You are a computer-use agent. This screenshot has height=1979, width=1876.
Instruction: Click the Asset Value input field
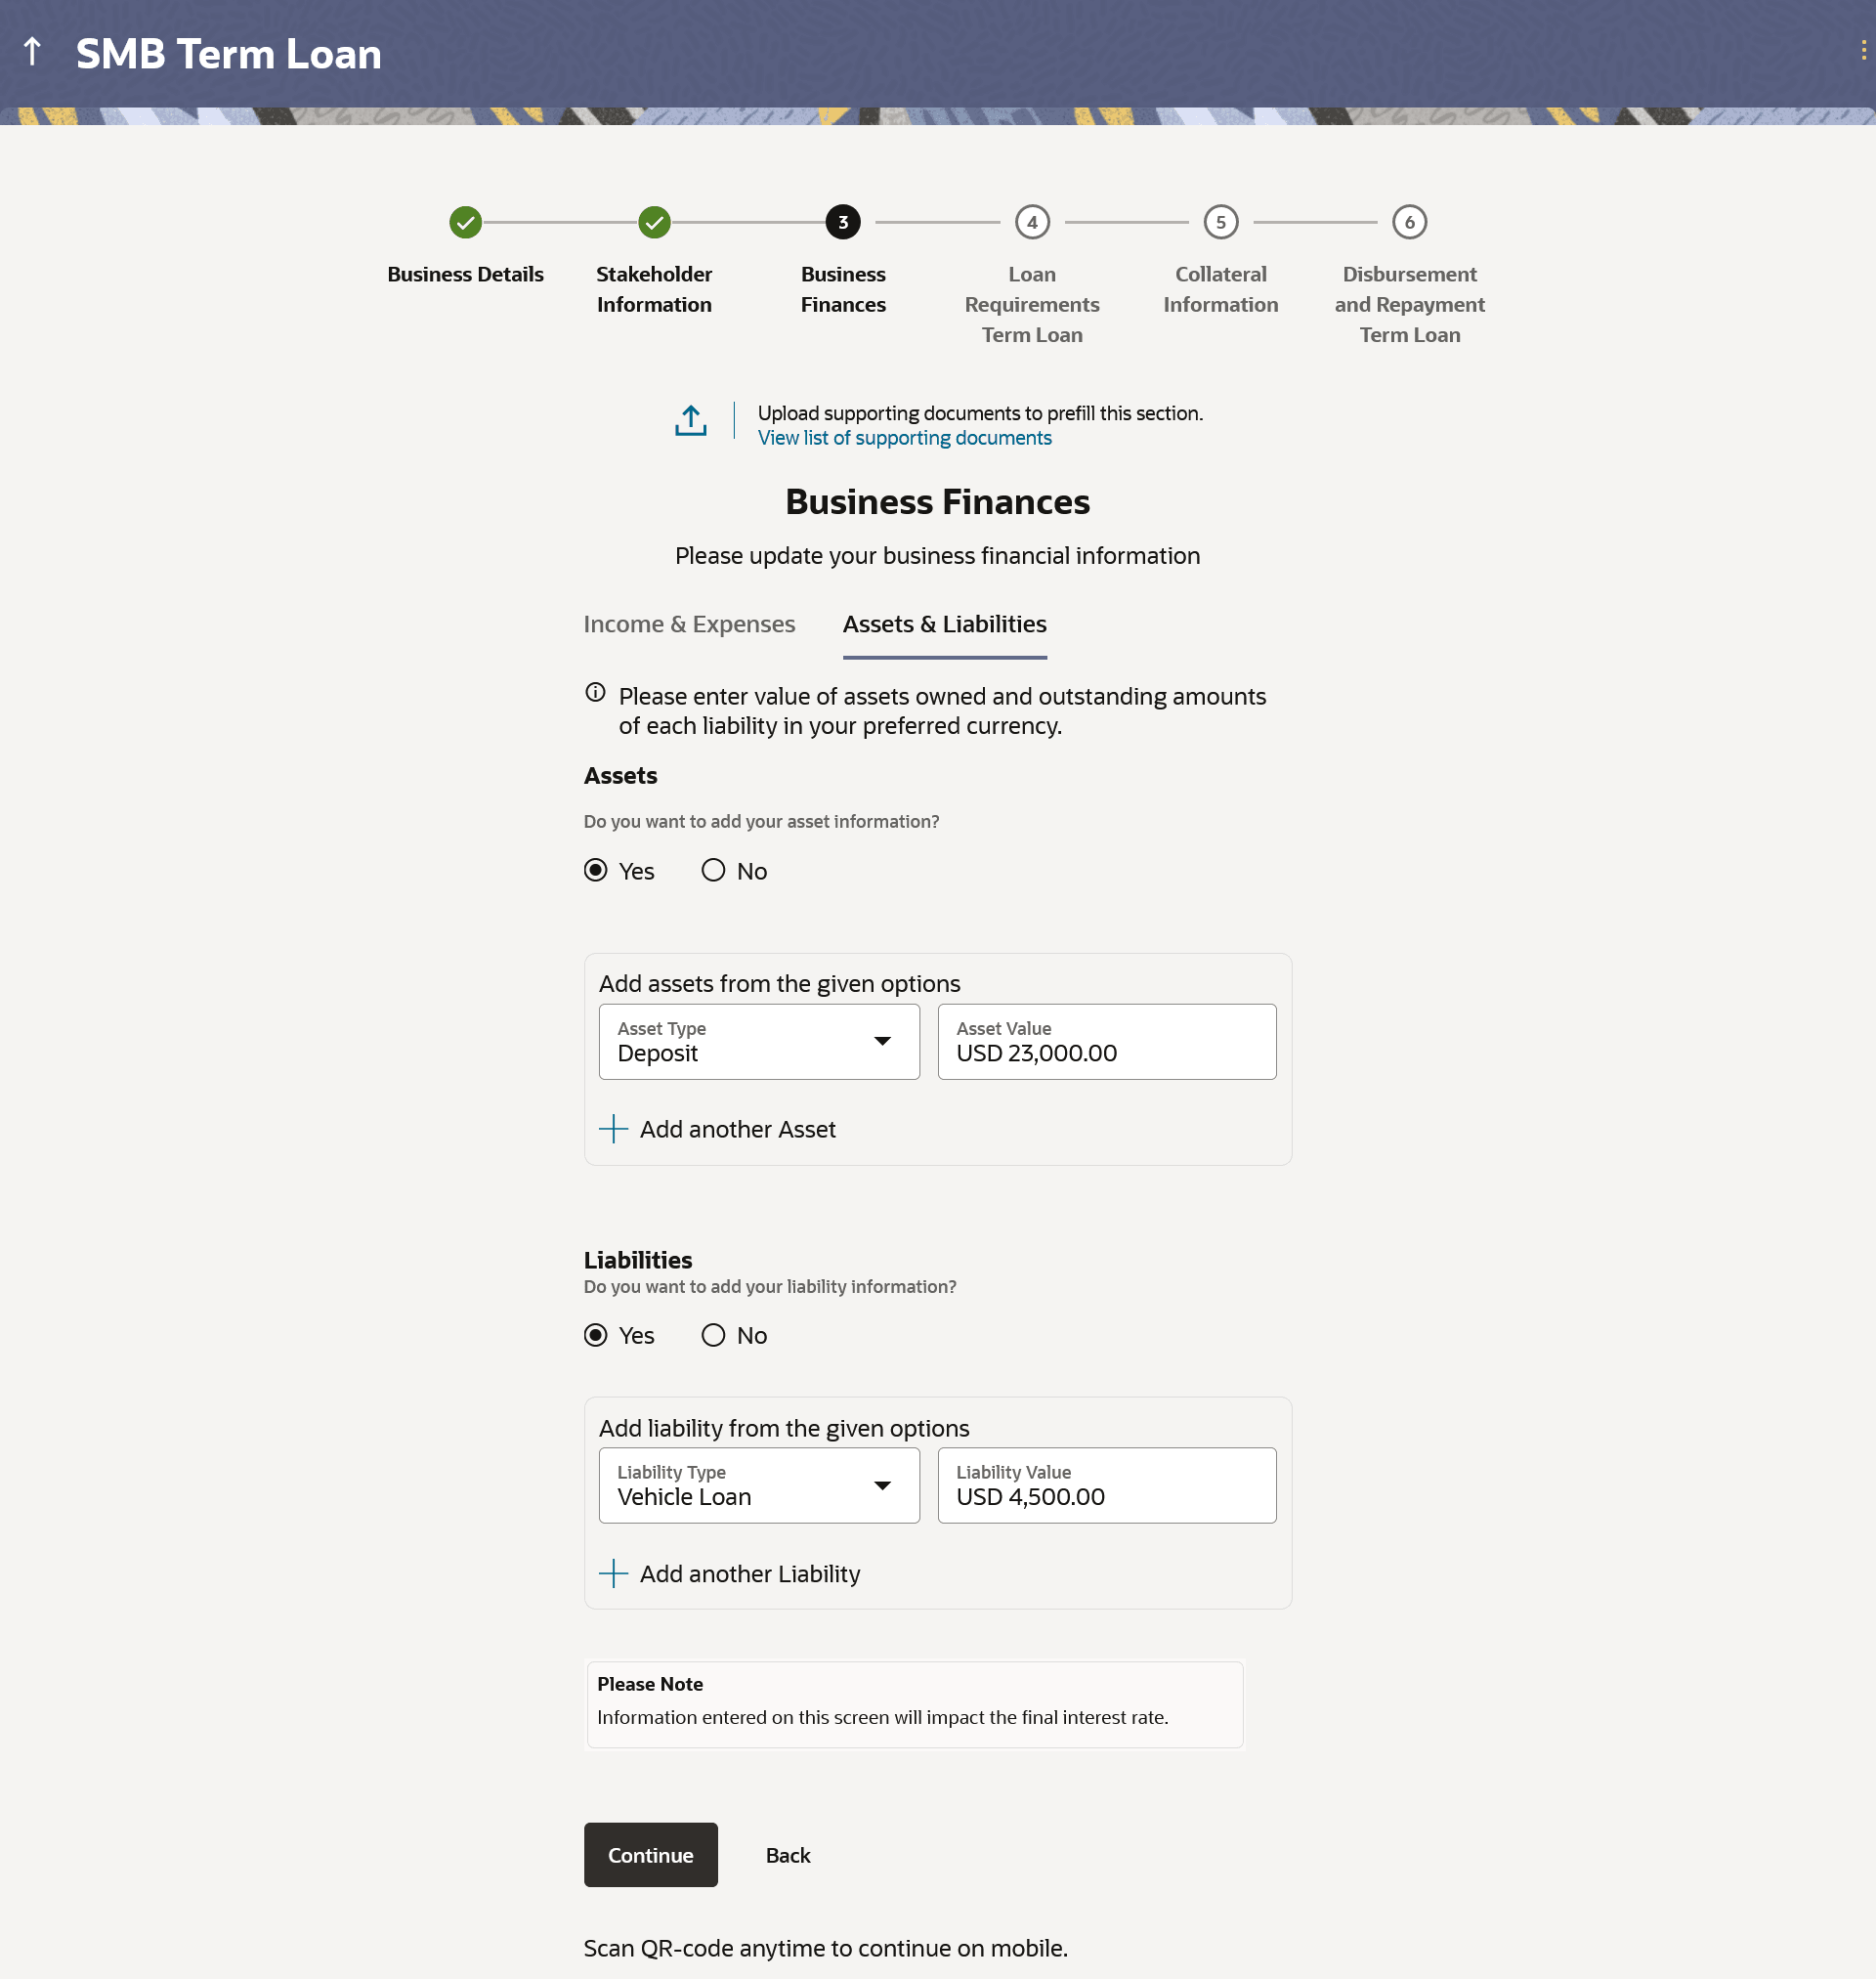[x=1106, y=1042]
